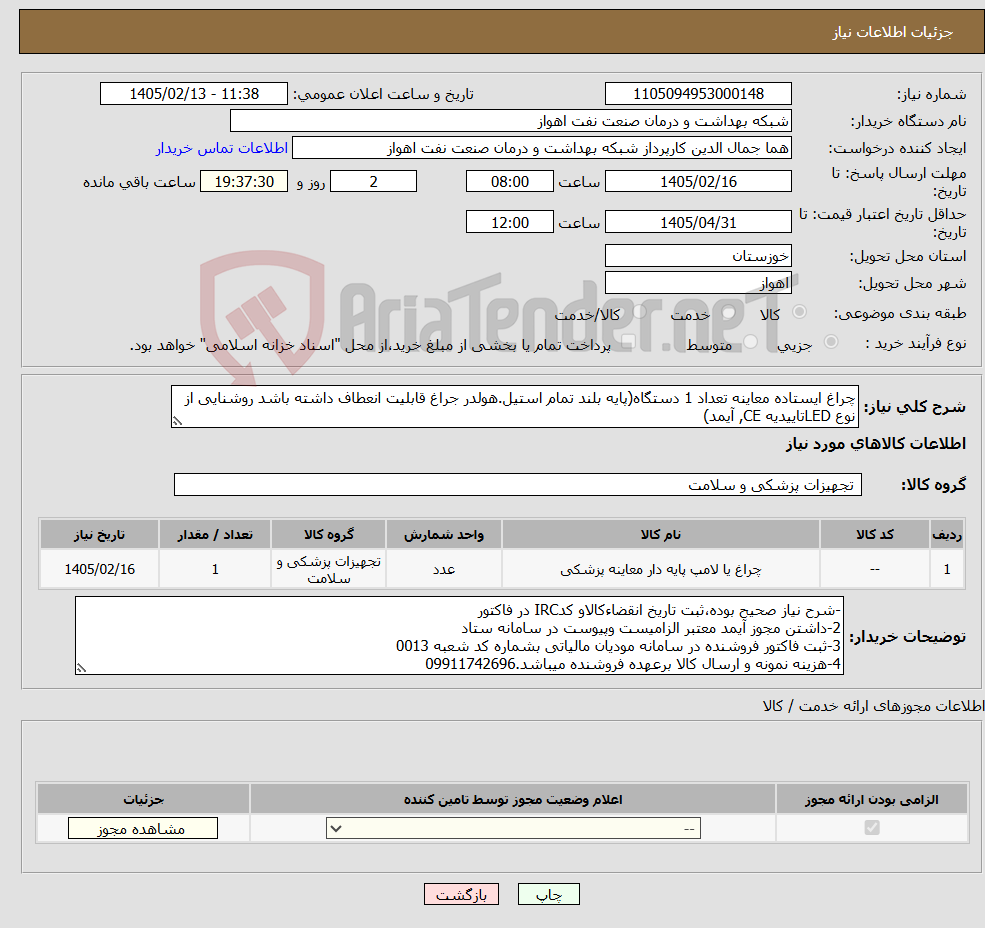This screenshot has width=985, height=928.
Task: Click the price validity date 1405/04/31 field
Action: [698, 222]
